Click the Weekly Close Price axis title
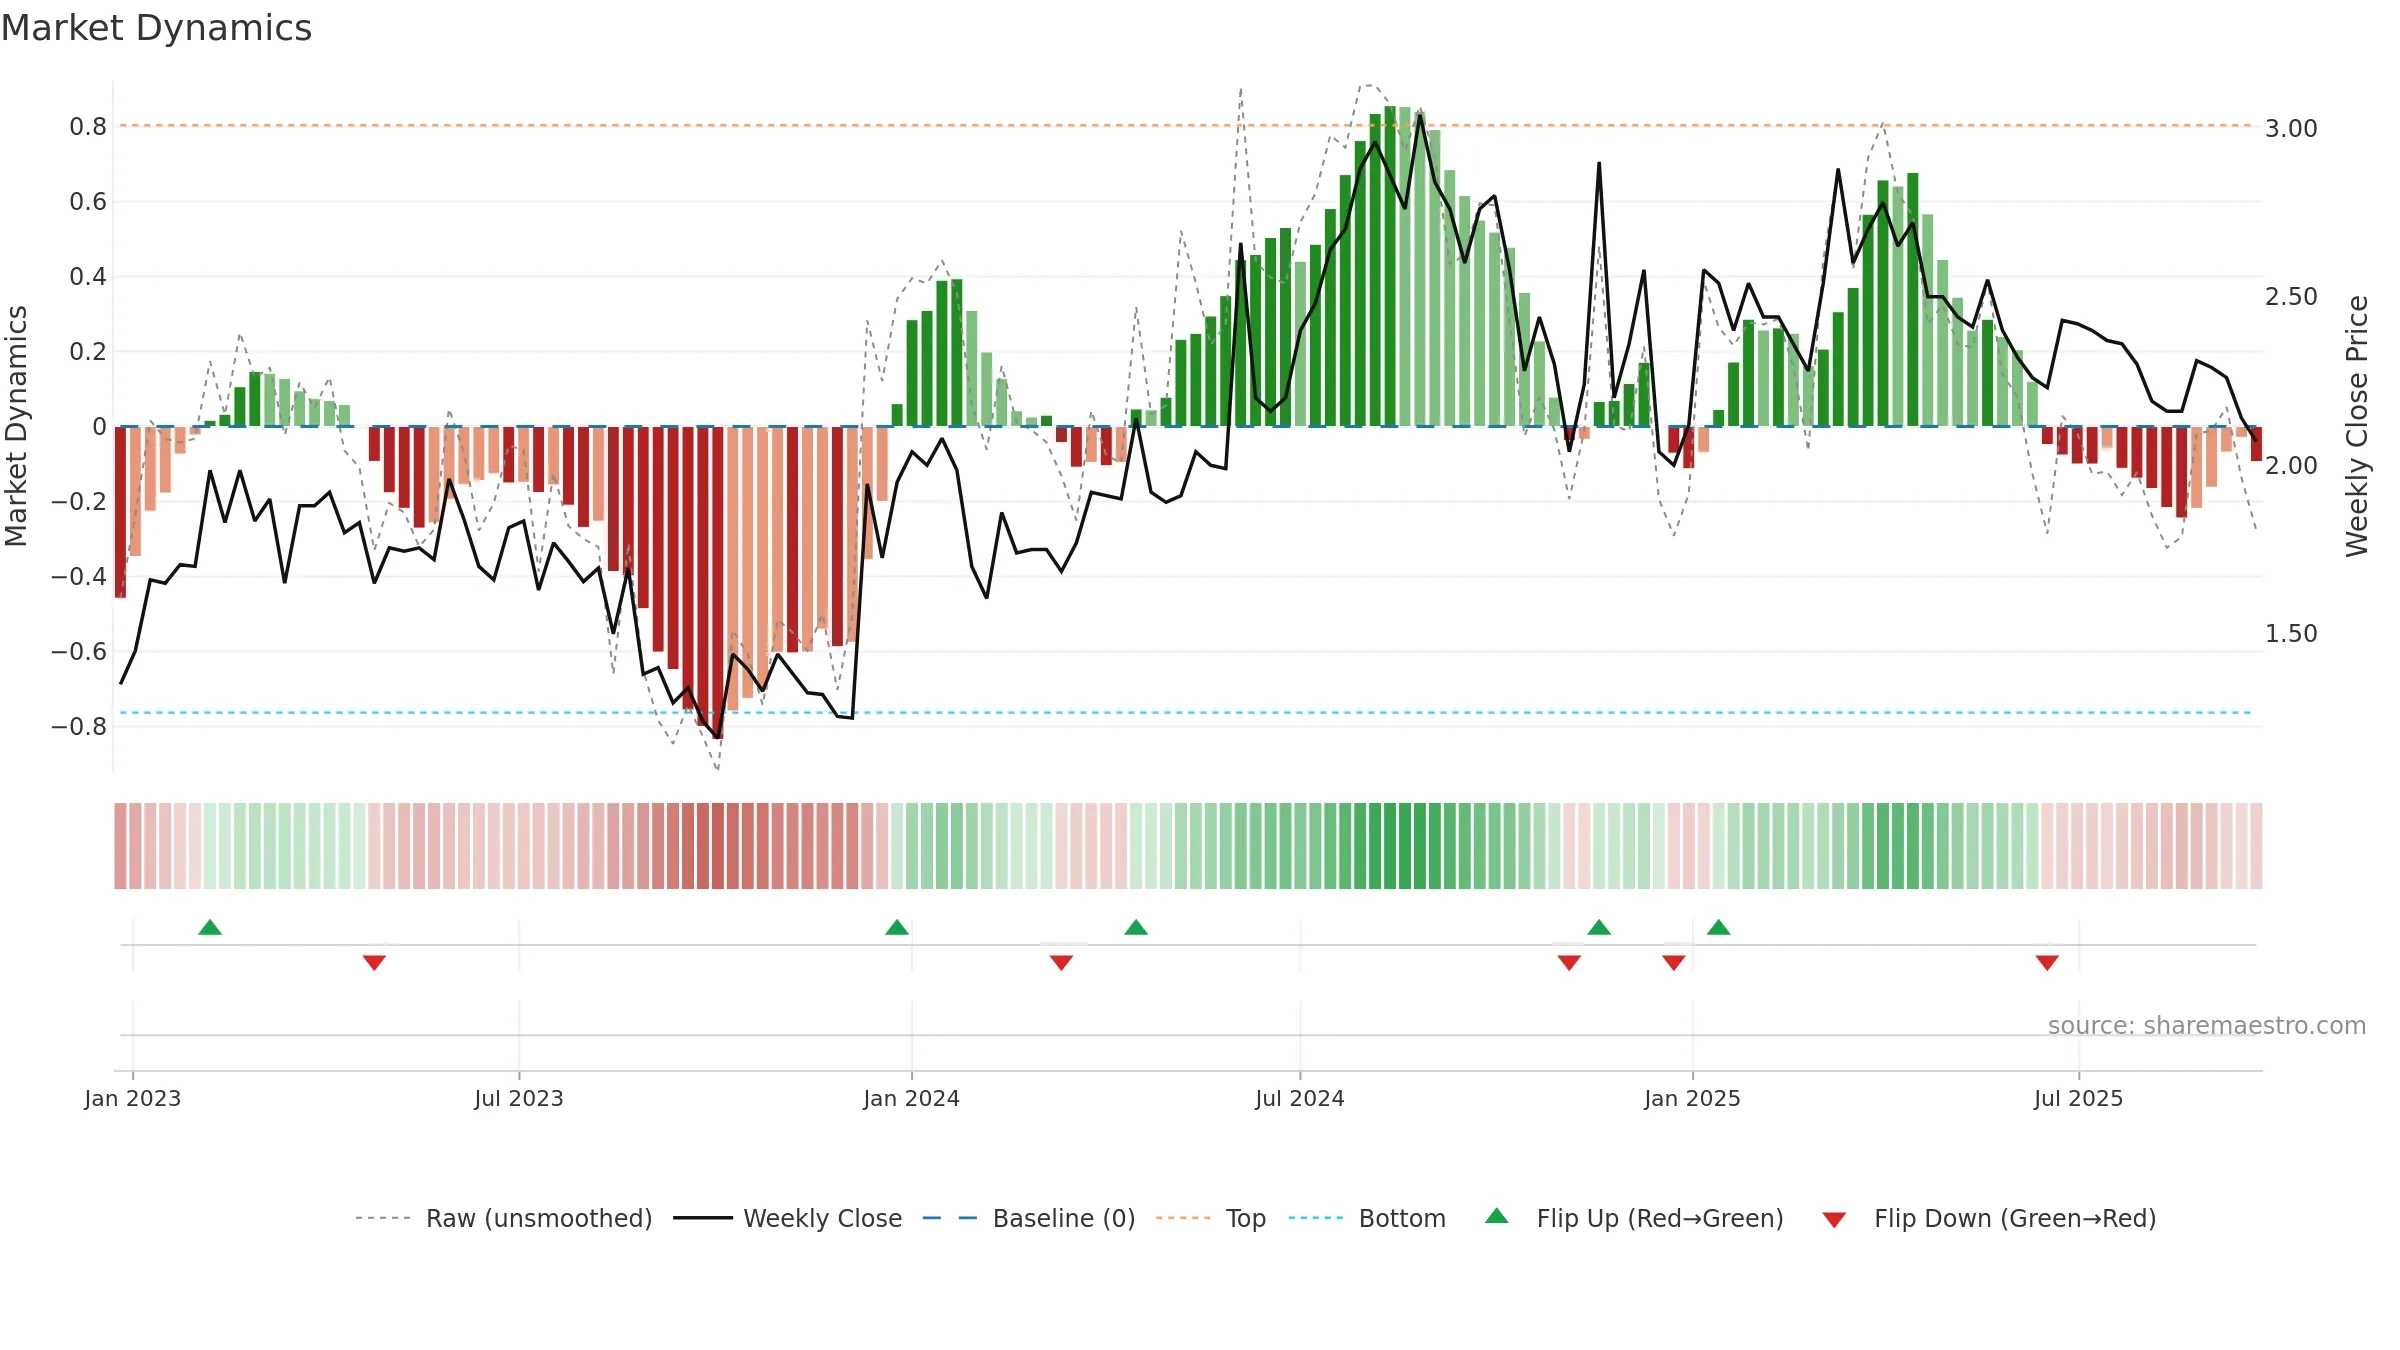The height and width of the screenshot is (1350, 2400). [x=2357, y=426]
